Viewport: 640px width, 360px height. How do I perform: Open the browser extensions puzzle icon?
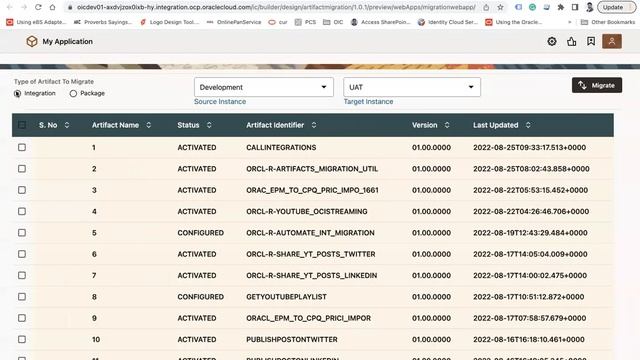coord(561,7)
